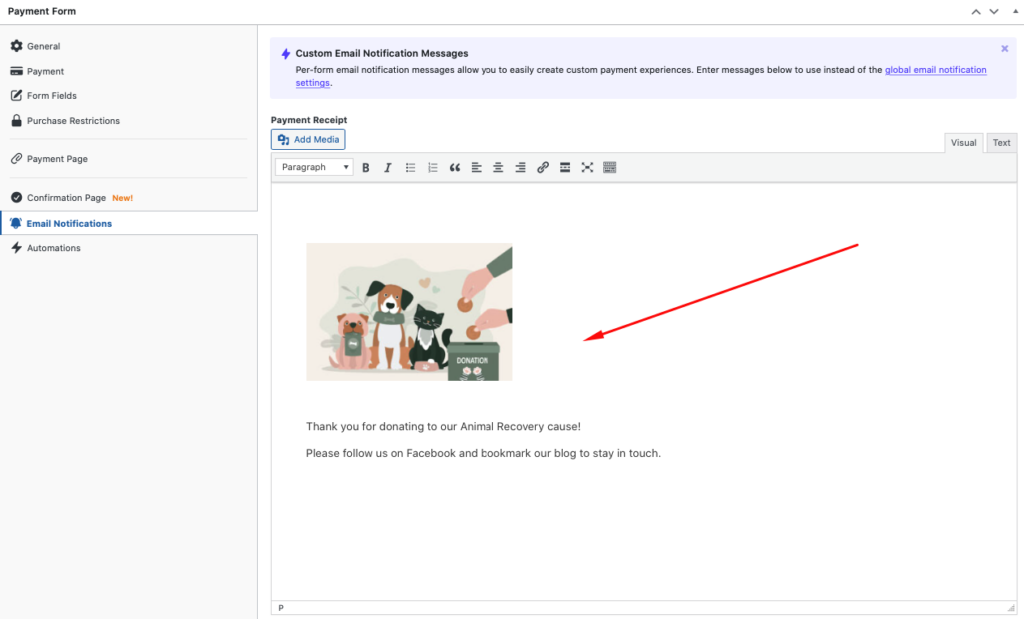Switch to the Visual editor tab

[x=963, y=143]
